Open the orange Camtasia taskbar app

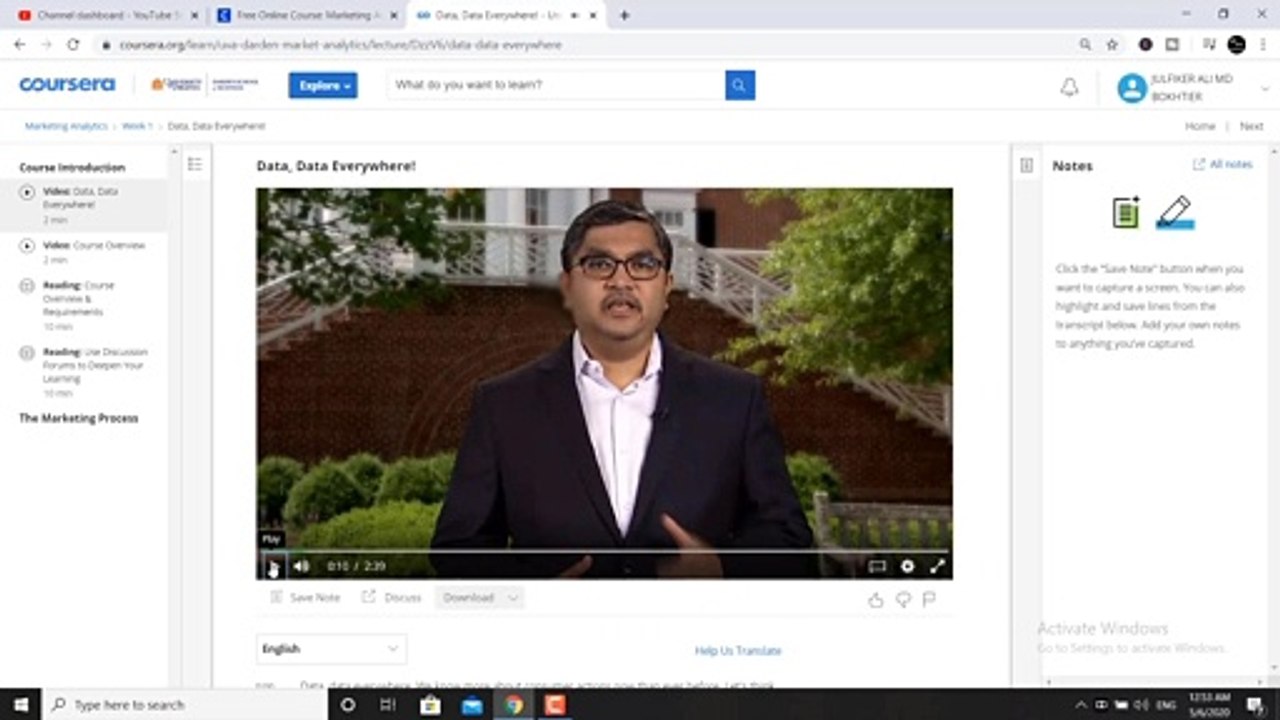pyautogui.click(x=554, y=704)
